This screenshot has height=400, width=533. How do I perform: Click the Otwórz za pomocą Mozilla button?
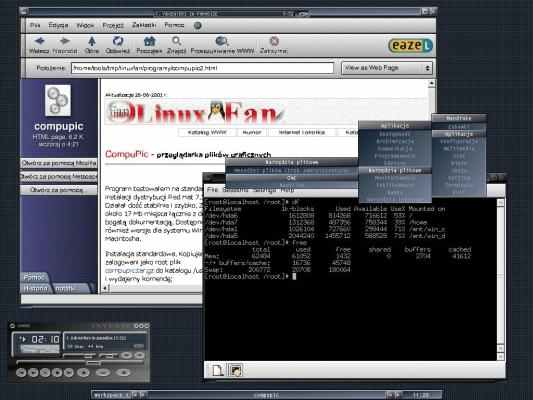59,163
